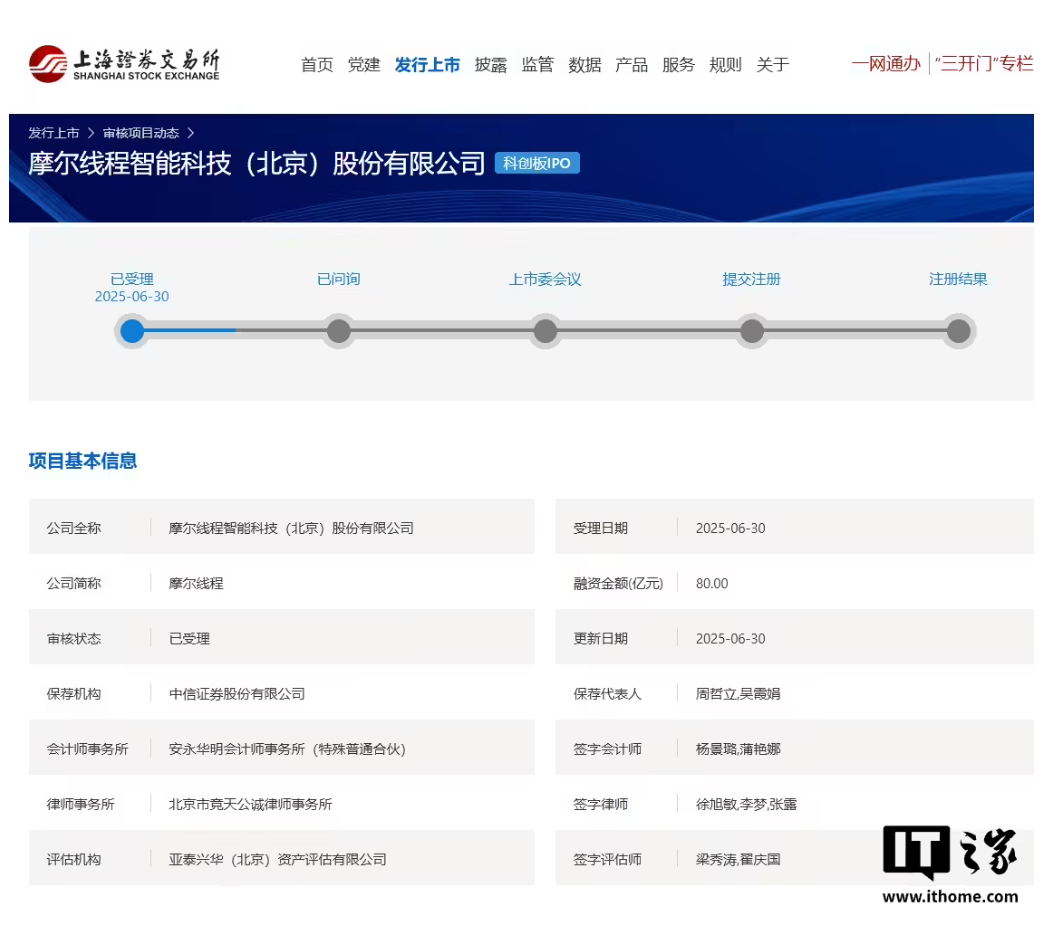Open the 规则 menu
The image size is (1048, 930).
tap(725, 65)
